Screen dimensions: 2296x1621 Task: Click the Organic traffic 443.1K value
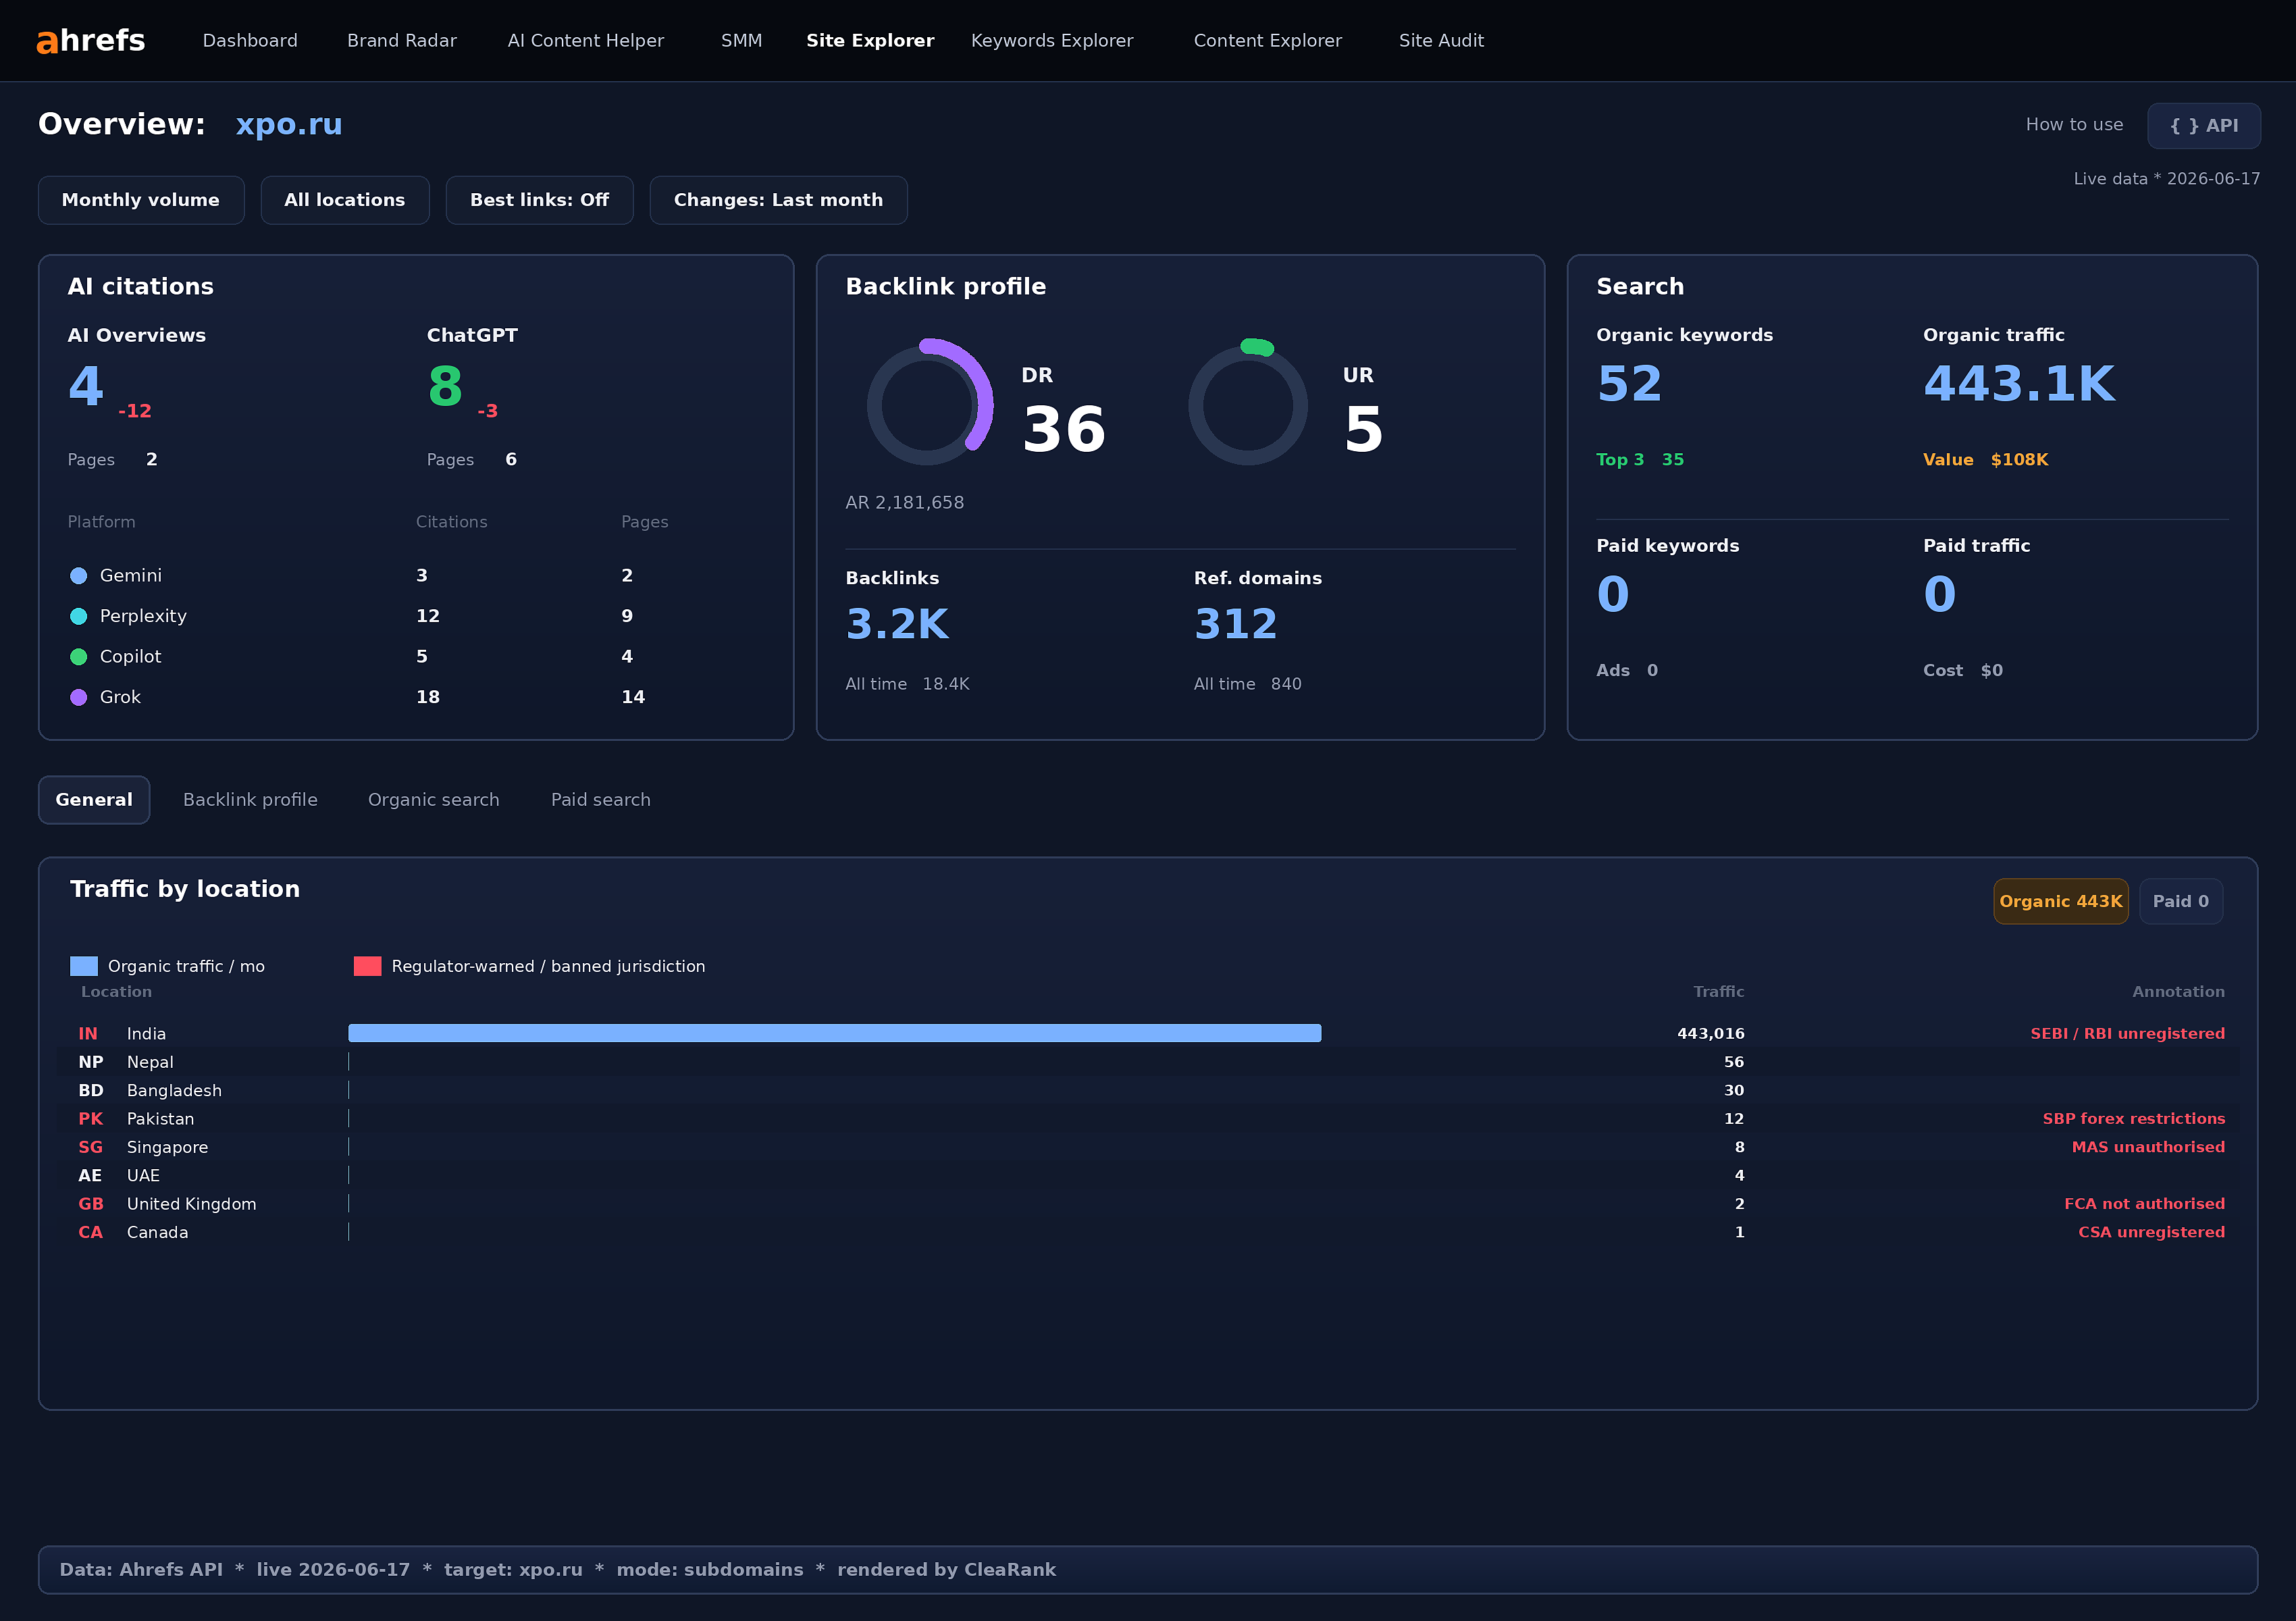(2019, 384)
